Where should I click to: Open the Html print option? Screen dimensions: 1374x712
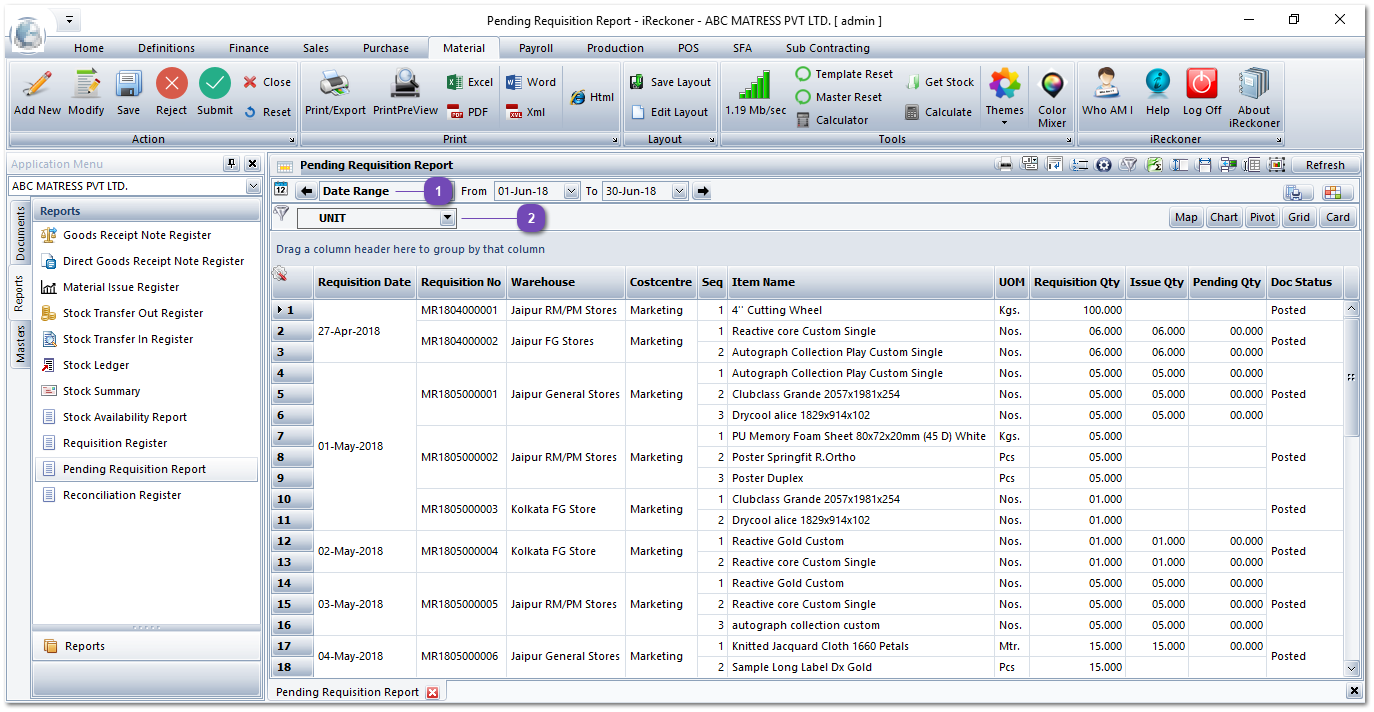[x=592, y=97]
